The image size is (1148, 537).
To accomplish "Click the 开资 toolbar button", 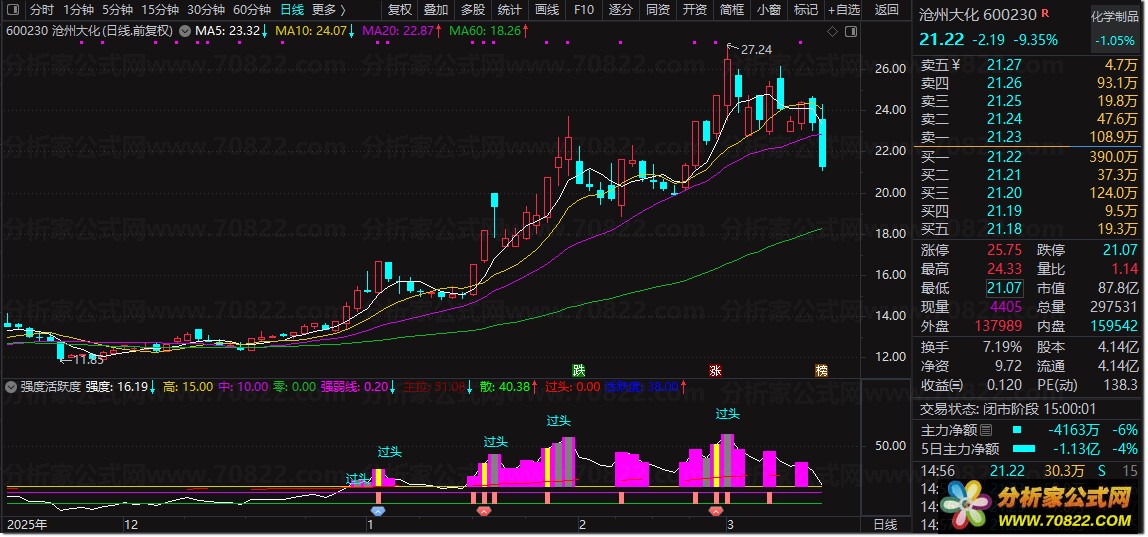I will click(x=695, y=10).
